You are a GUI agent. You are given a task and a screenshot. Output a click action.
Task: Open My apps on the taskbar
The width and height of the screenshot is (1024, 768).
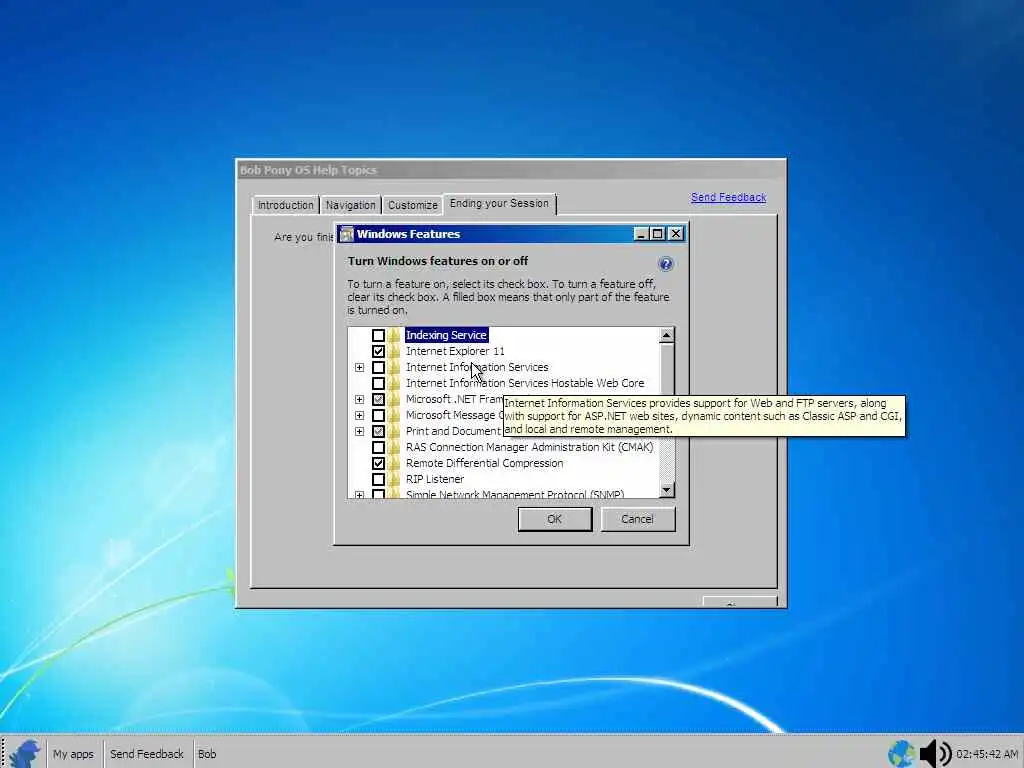pyautogui.click(x=73, y=754)
